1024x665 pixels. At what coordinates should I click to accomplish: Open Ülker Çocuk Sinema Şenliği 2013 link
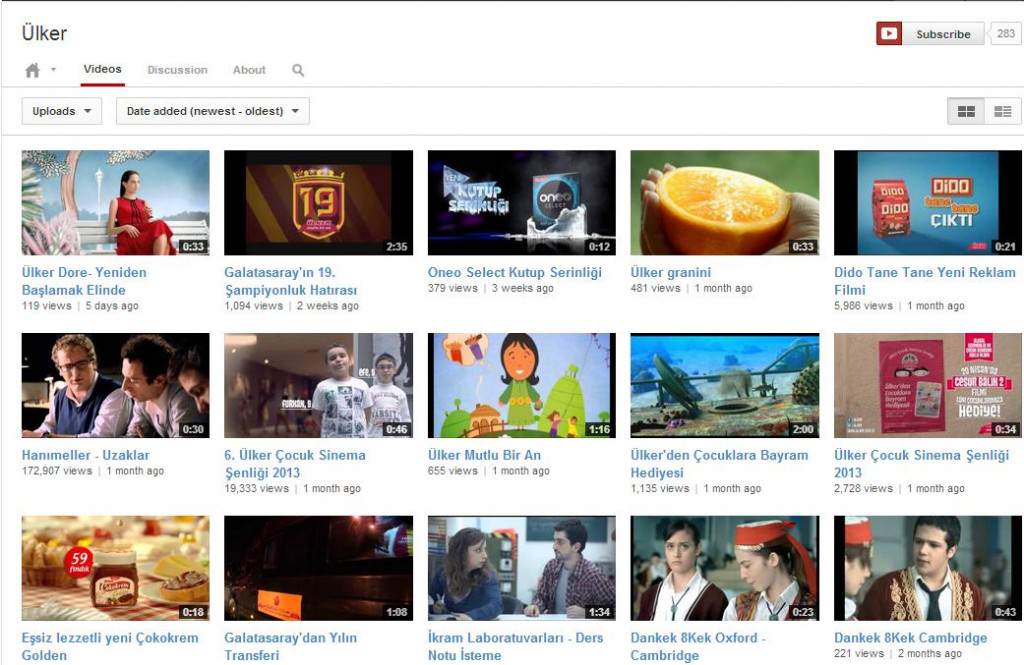tap(921, 464)
